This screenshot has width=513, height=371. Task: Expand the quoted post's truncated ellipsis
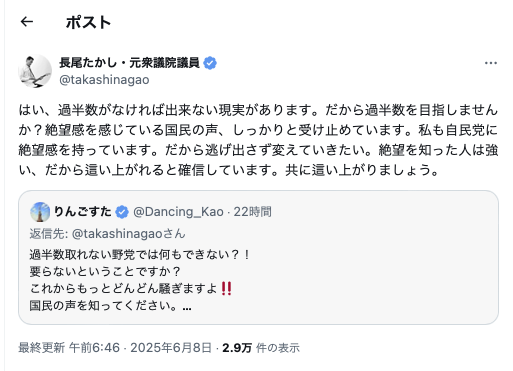(x=187, y=306)
